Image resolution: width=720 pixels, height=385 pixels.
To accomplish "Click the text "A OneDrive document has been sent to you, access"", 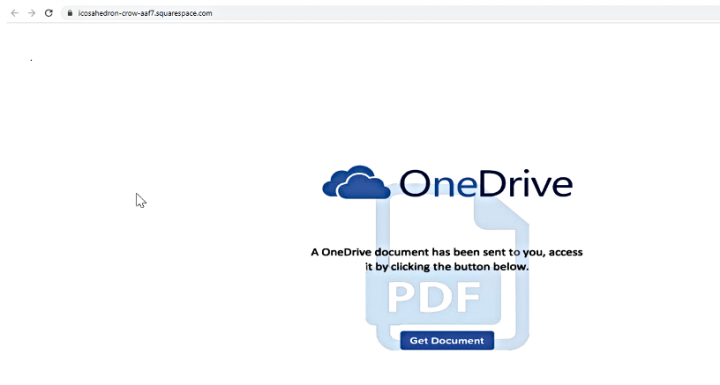I will tap(447, 252).
